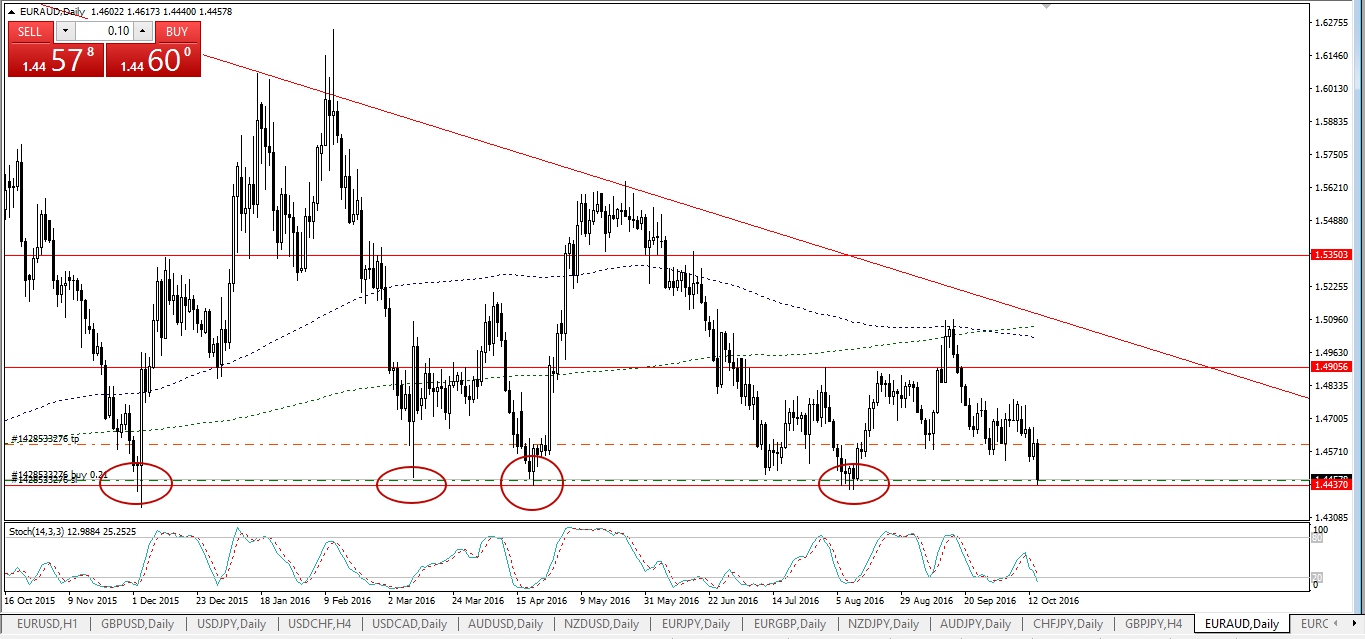The height and width of the screenshot is (639, 1365).
Task: Select the USDCAD,Daily chart tab
Action: 409,624
